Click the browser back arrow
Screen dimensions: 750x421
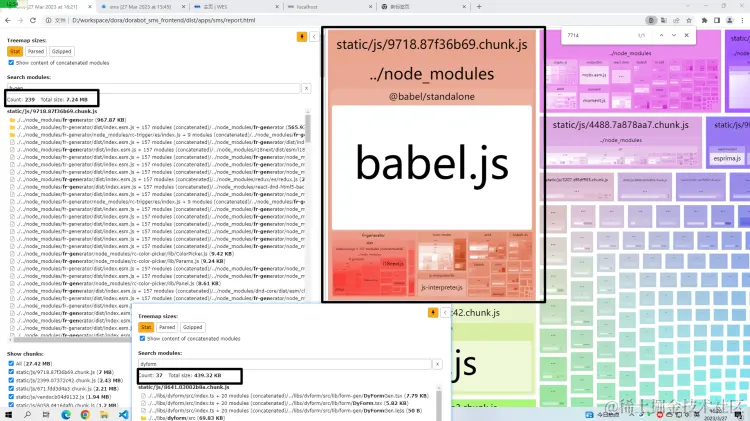[8, 20]
